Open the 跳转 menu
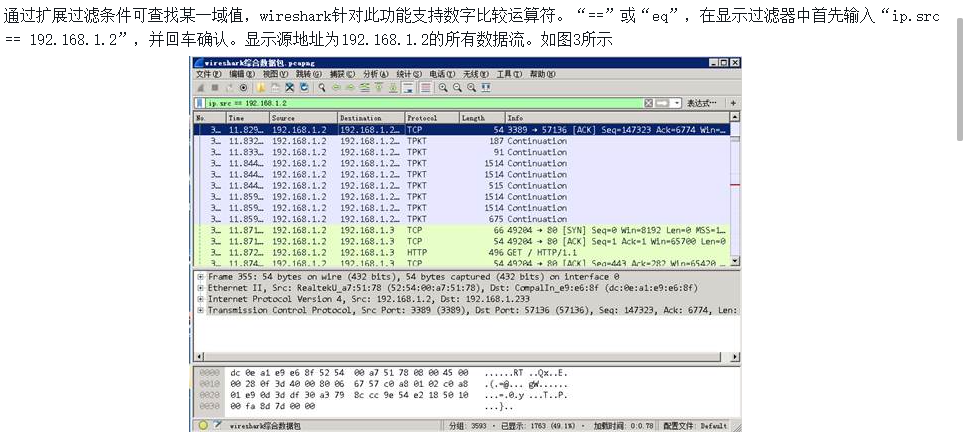The height and width of the screenshot is (438, 963). [308, 74]
